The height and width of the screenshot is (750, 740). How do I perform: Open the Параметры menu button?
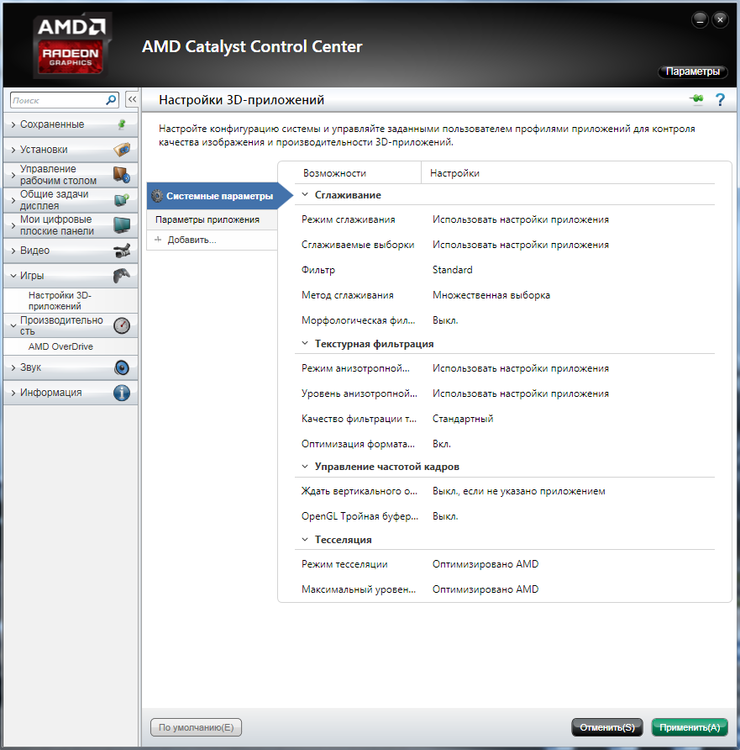pyautogui.click(x=693, y=71)
